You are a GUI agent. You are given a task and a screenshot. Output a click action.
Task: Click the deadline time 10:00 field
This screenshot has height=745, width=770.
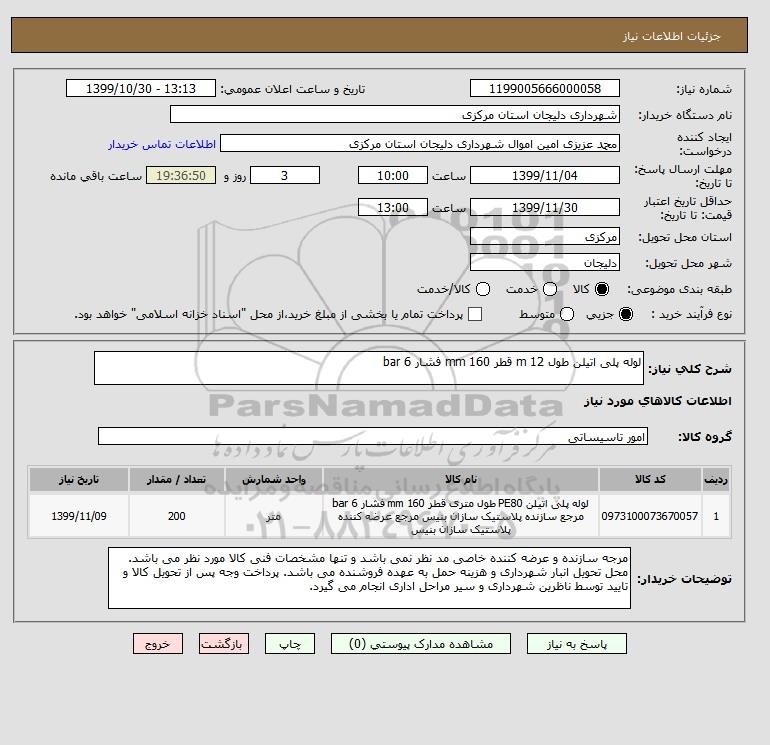tap(393, 175)
